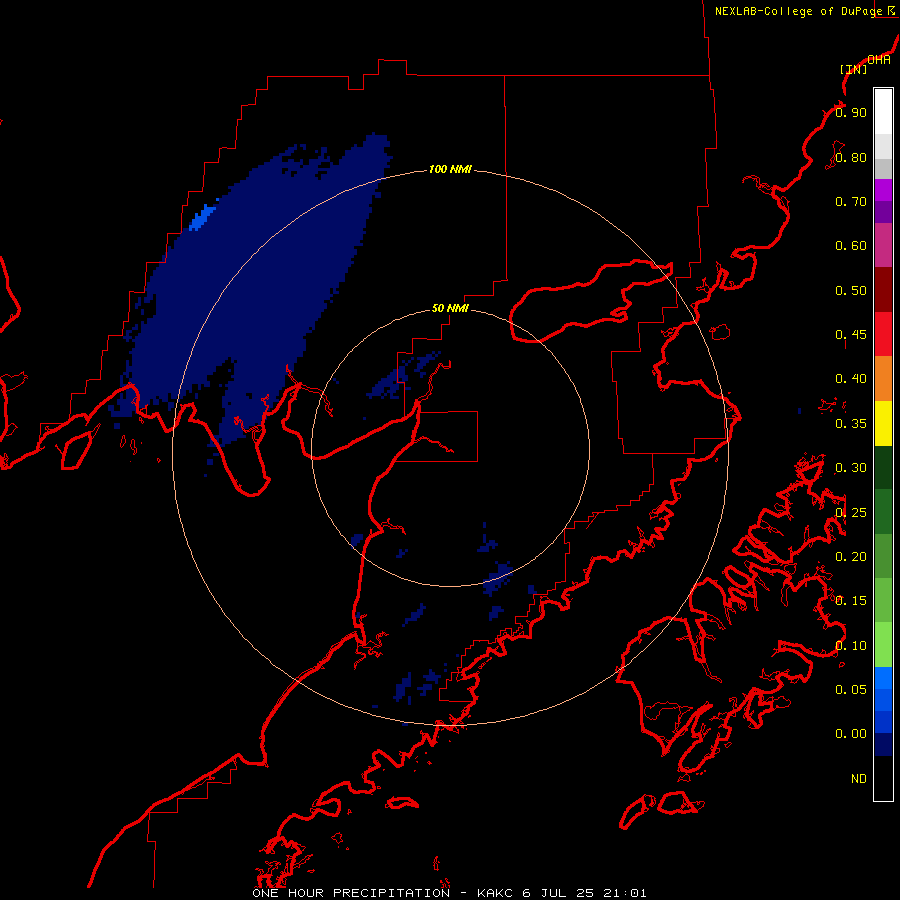Select the 0.05 legend value
The height and width of the screenshot is (900, 900).
(851, 690)
